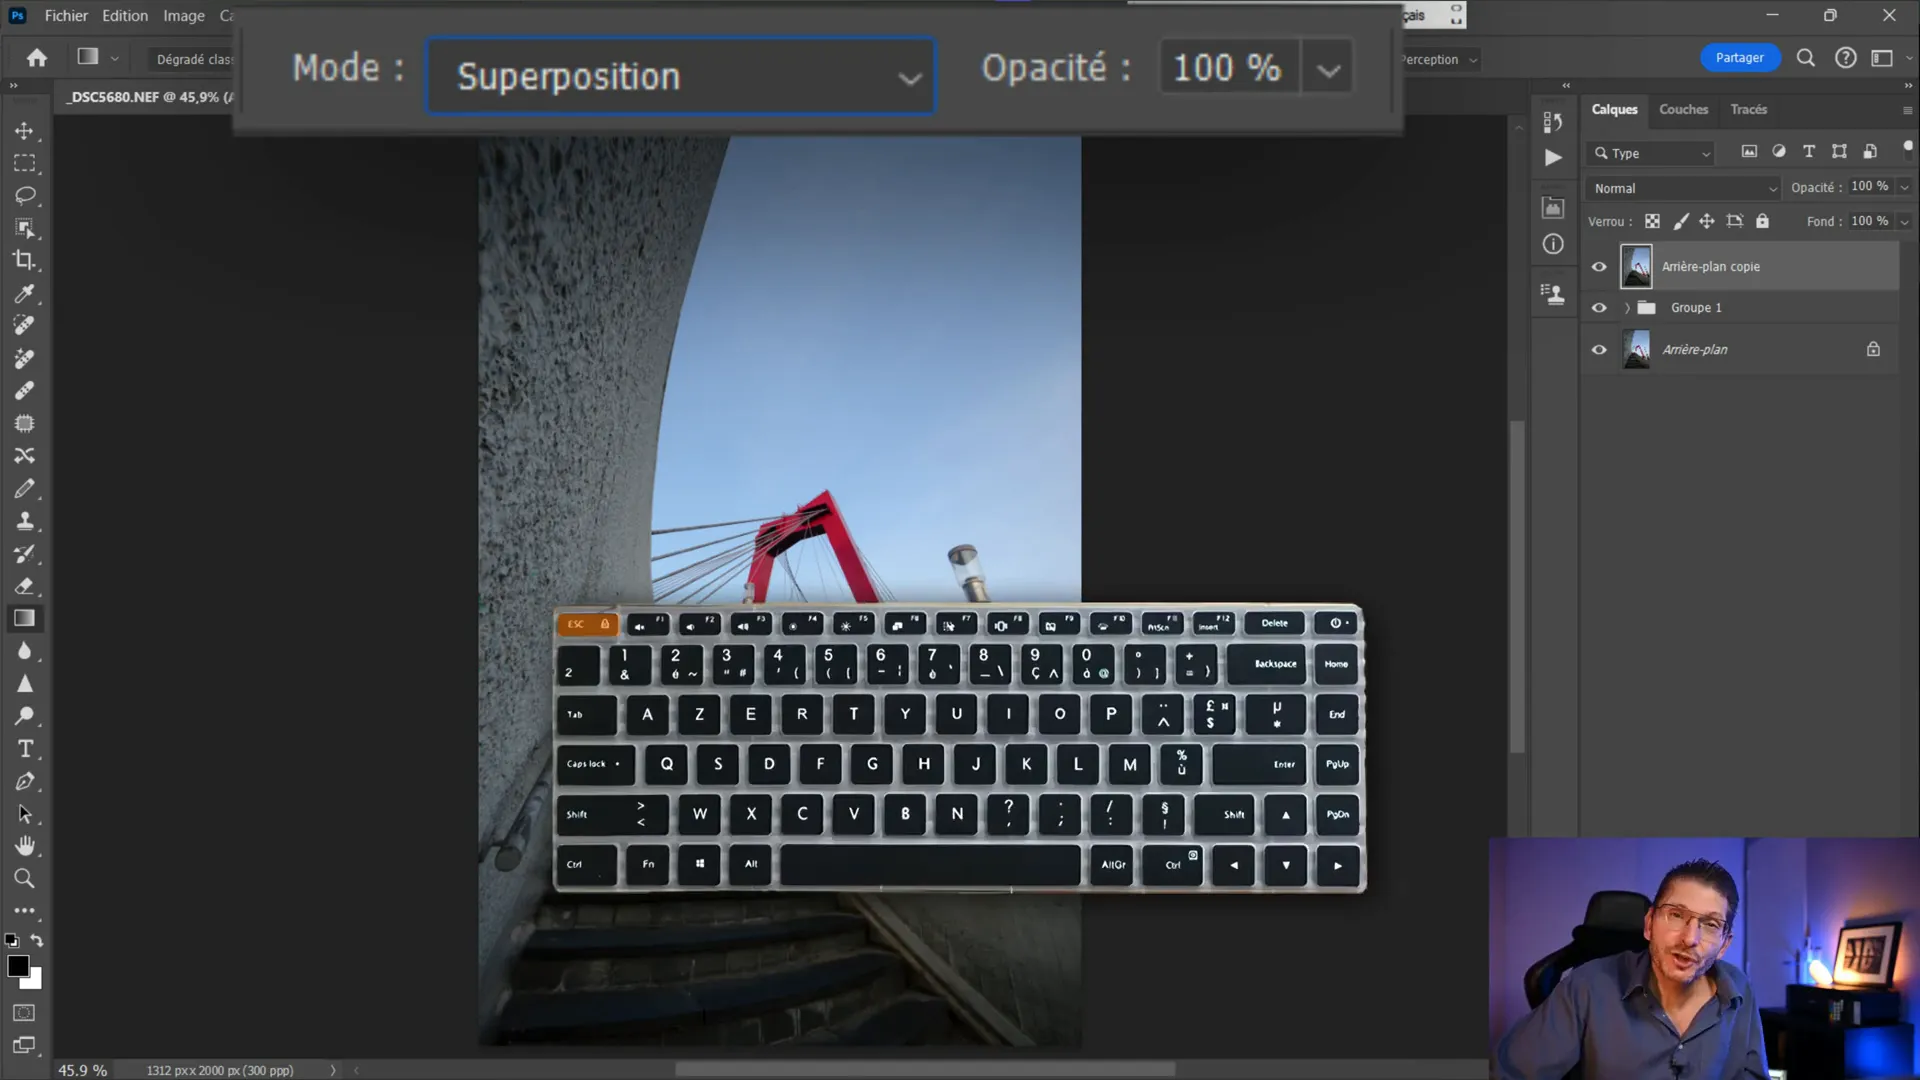Expand the Groupe 1 folder
1920x1080 pixels.
[1627, 308]
